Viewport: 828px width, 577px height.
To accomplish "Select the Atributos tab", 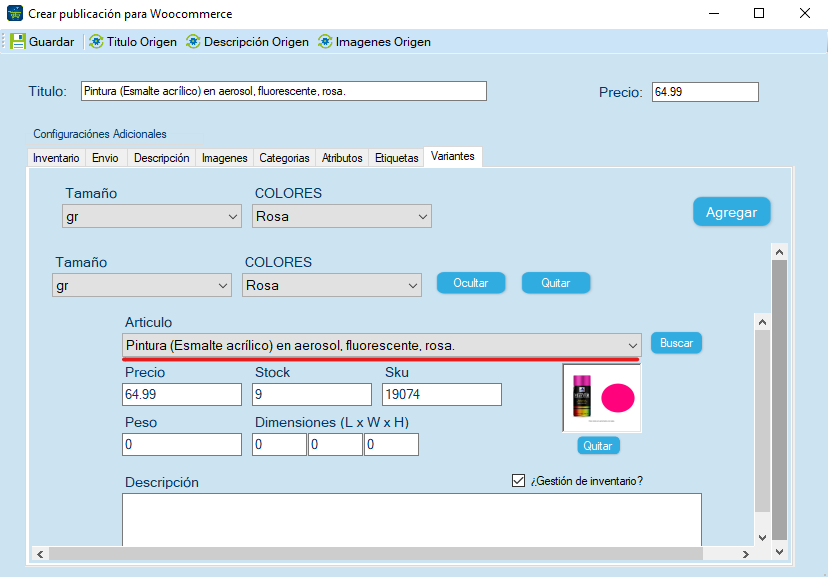I will (x=342, y=158).
